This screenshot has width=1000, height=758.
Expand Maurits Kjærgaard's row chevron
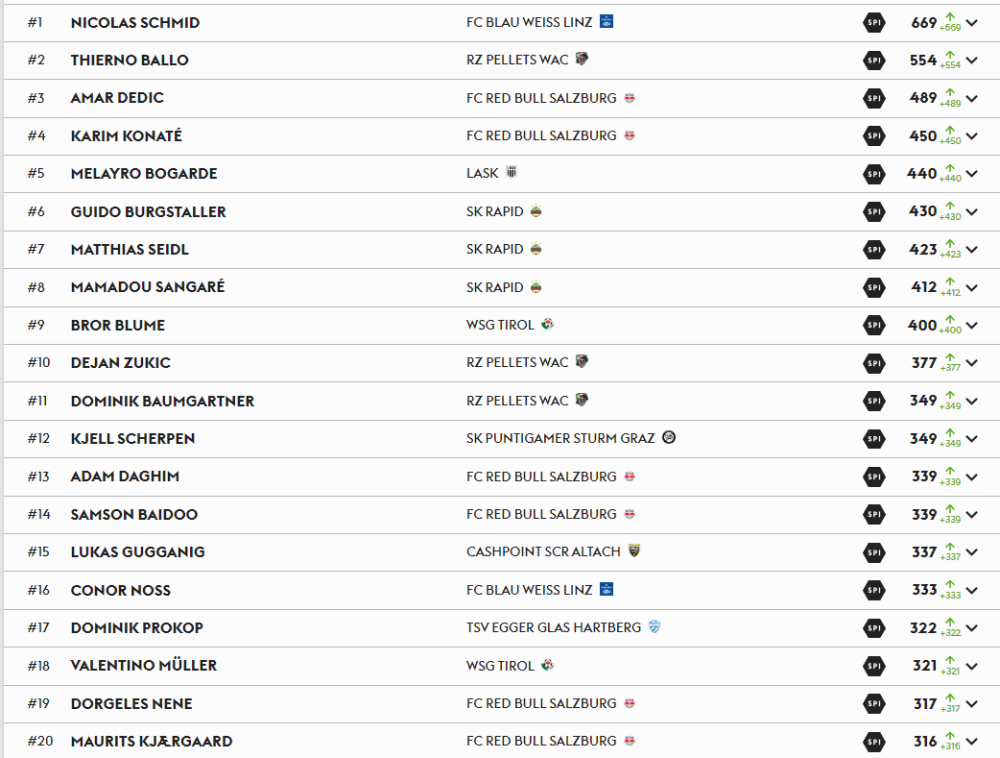pyautogui.click(x=971, y=742)
